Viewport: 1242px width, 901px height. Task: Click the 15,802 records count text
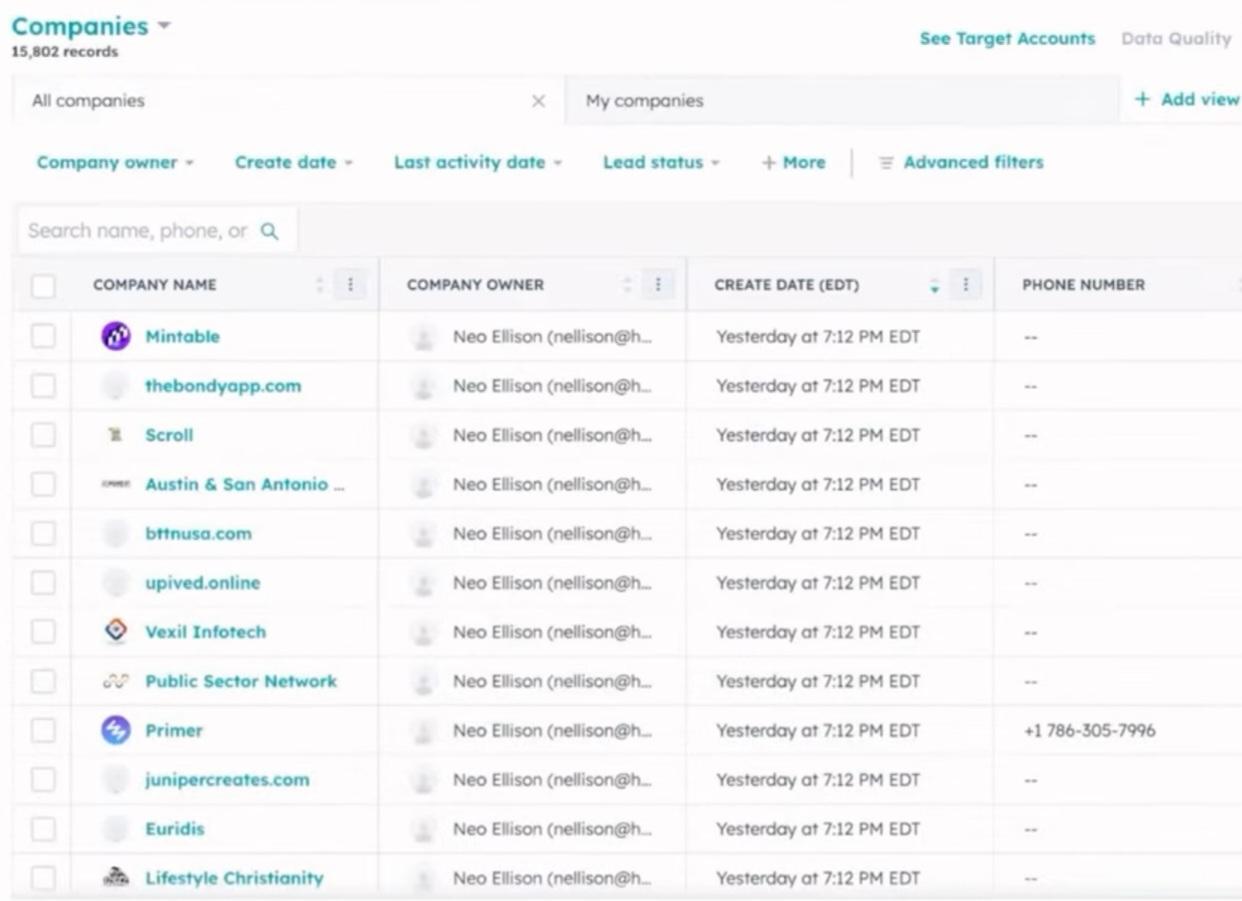pyautogui.click(x=64, y=52)
